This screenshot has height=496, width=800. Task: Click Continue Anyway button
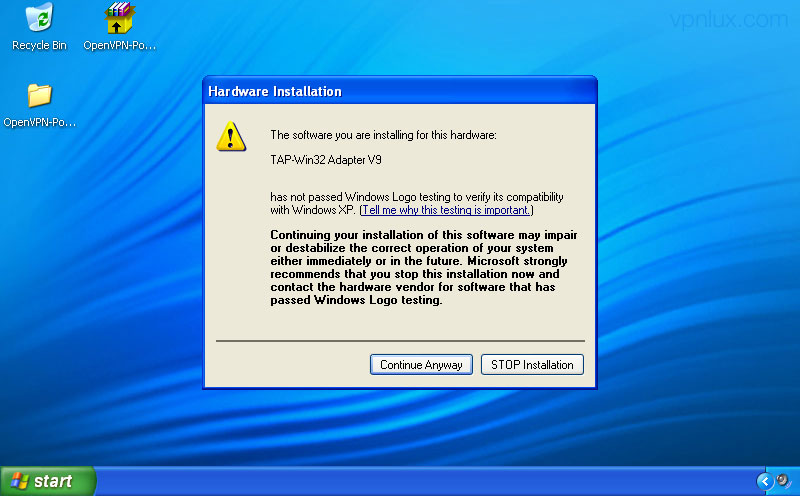pyautogui.click(x=421, y=365)
